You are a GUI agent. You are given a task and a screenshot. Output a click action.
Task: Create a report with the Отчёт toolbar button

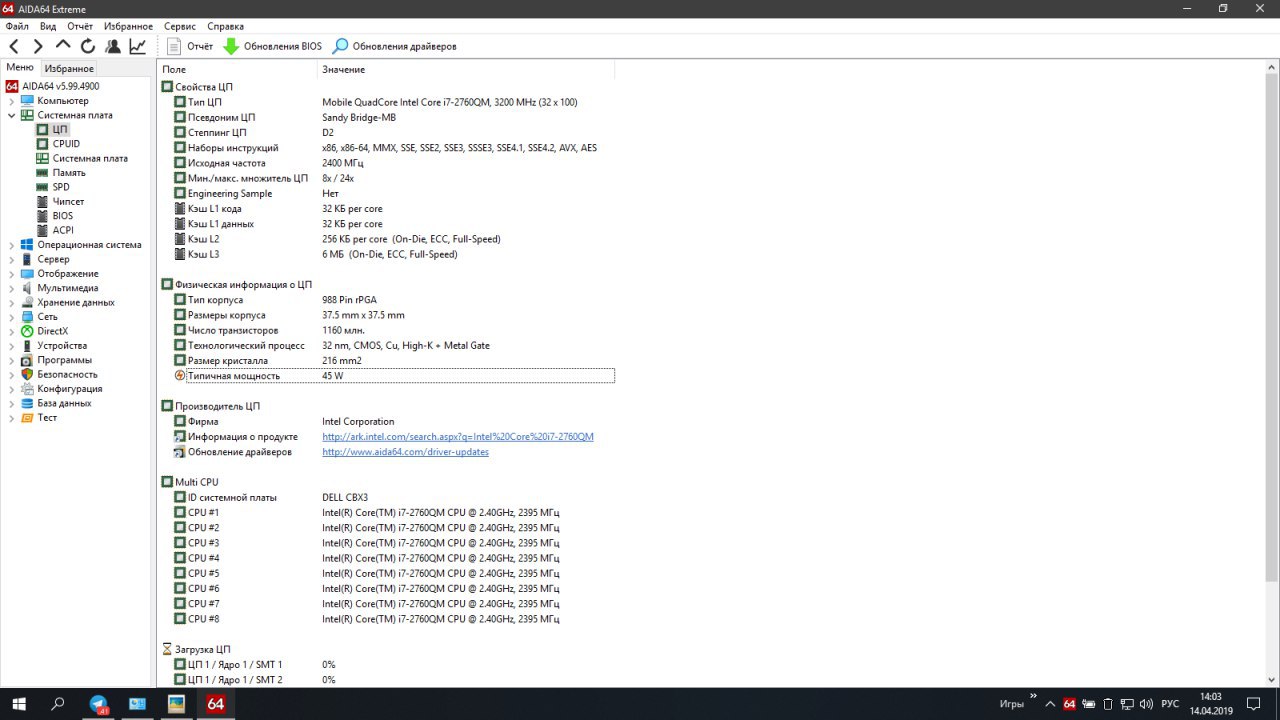(190, 46)
